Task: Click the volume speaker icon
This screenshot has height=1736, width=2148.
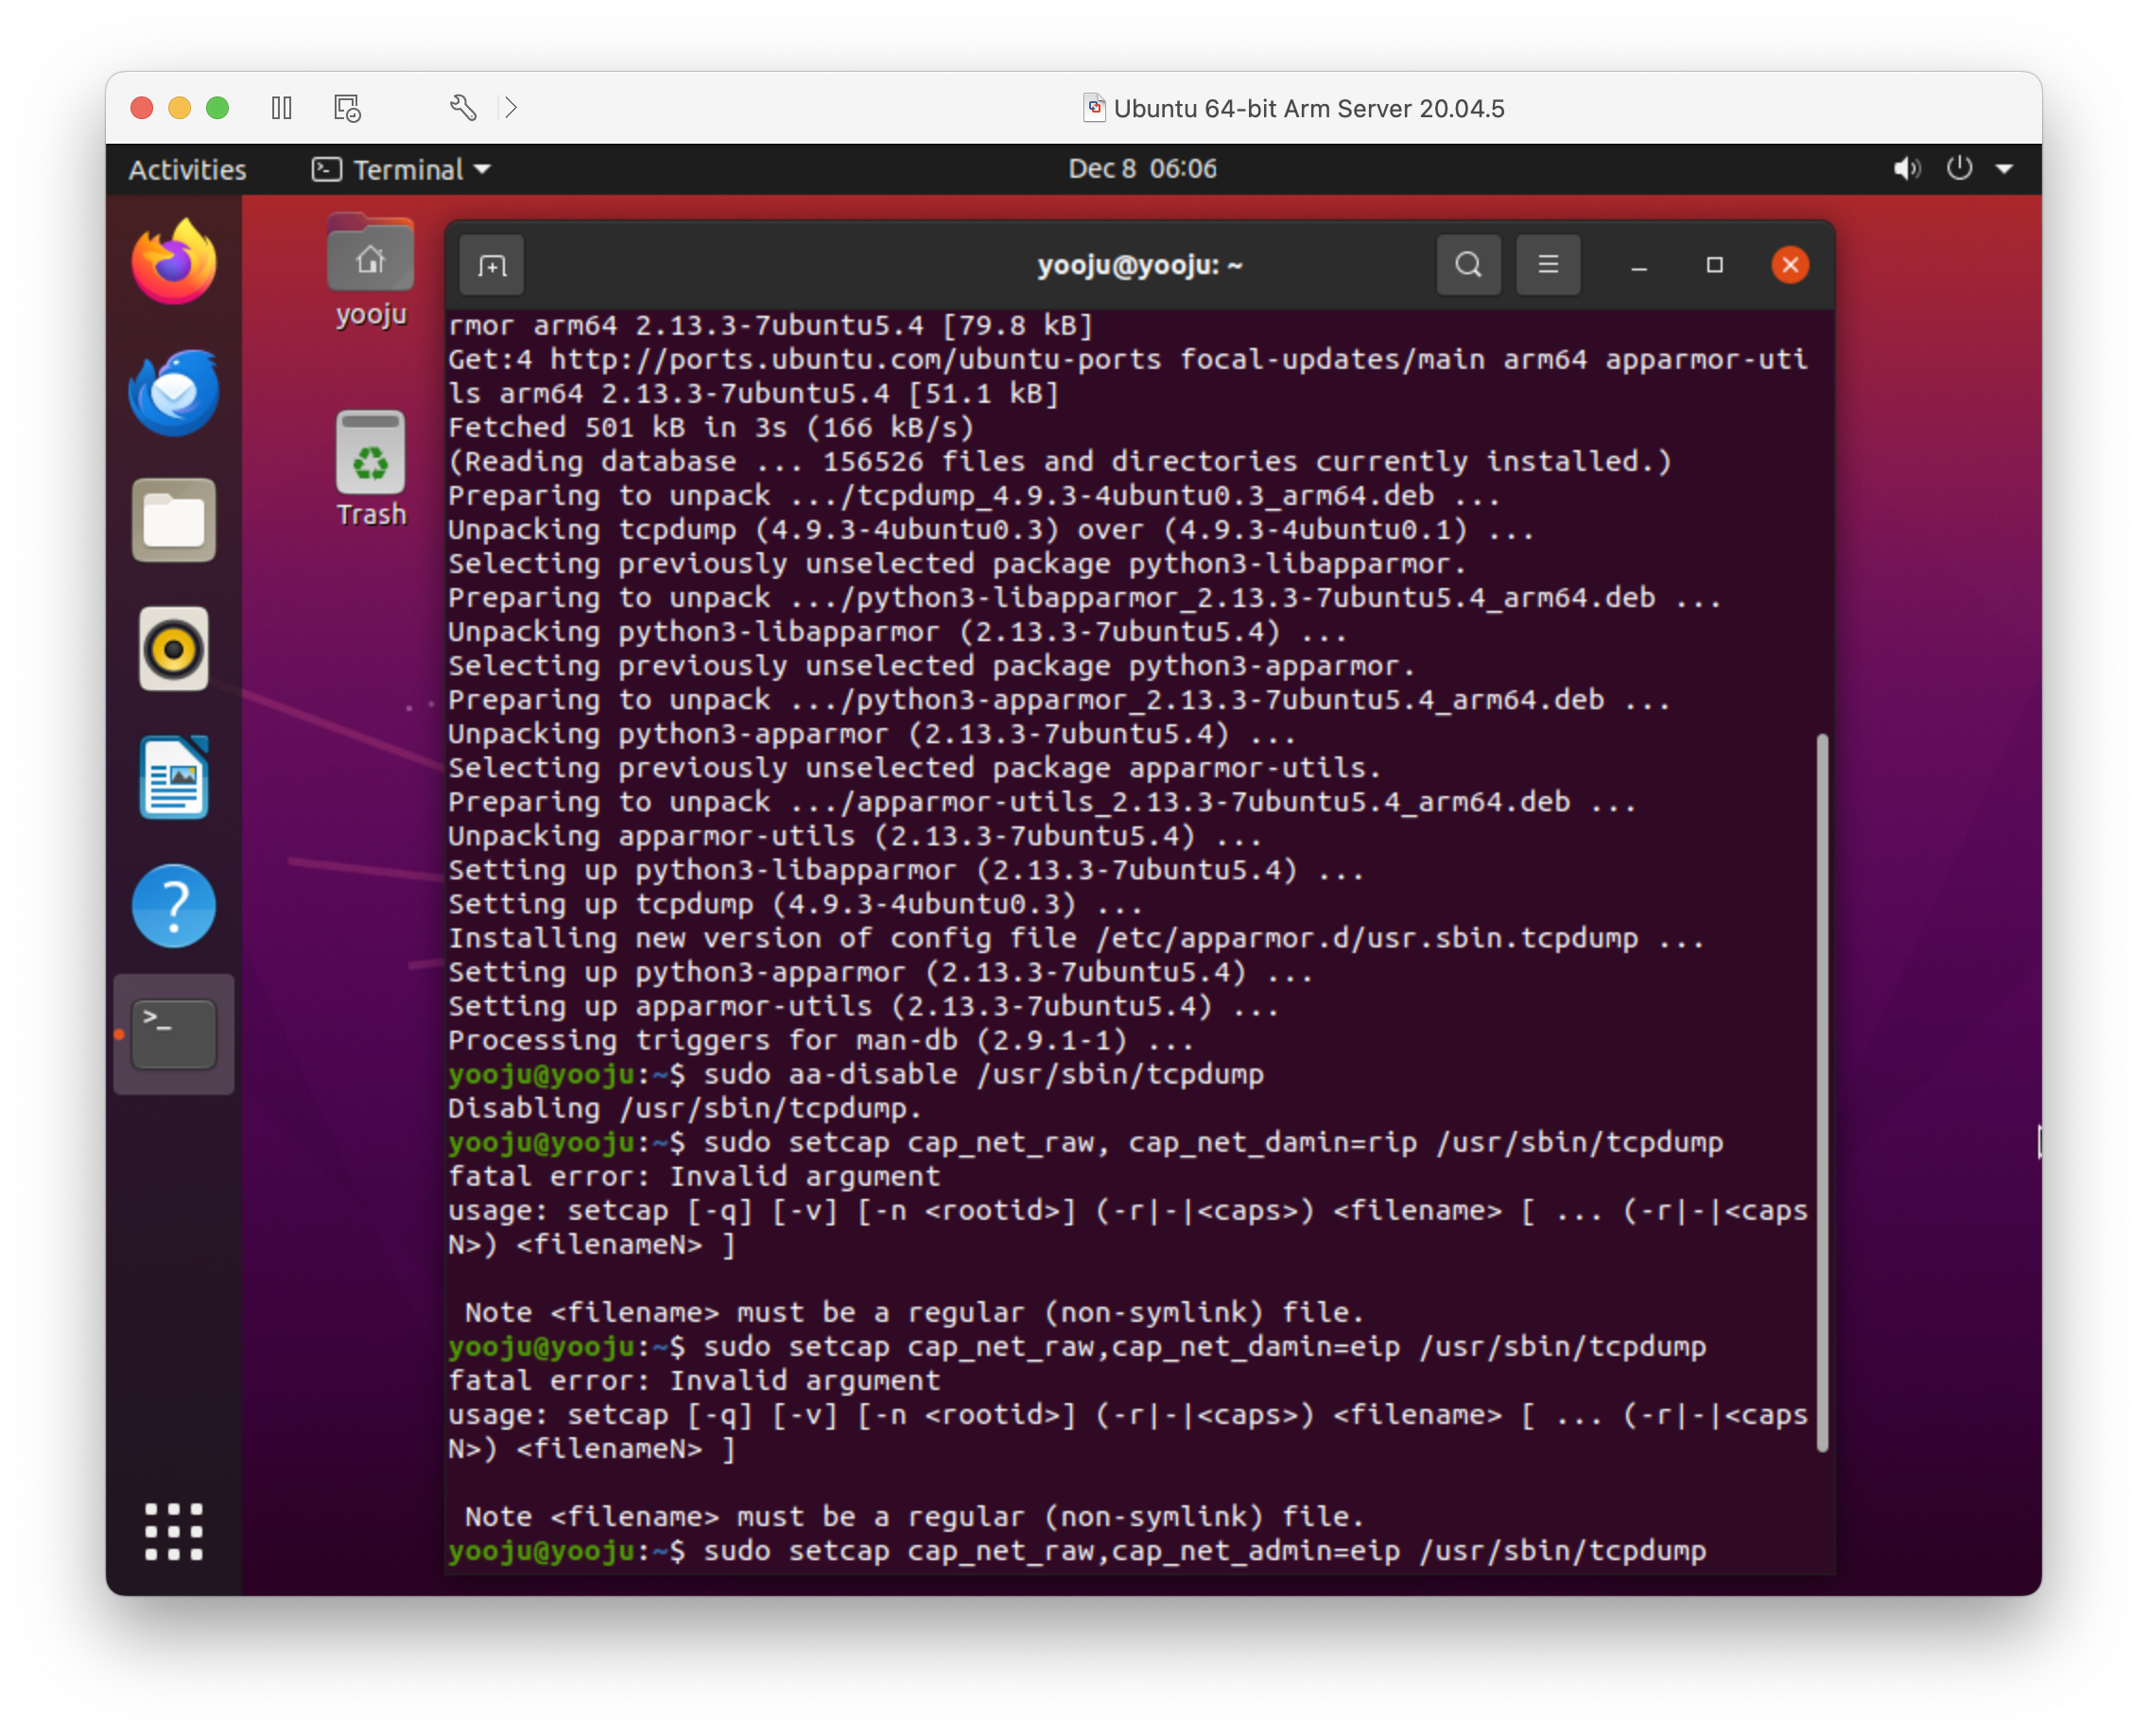Action: coord(1906,169)
